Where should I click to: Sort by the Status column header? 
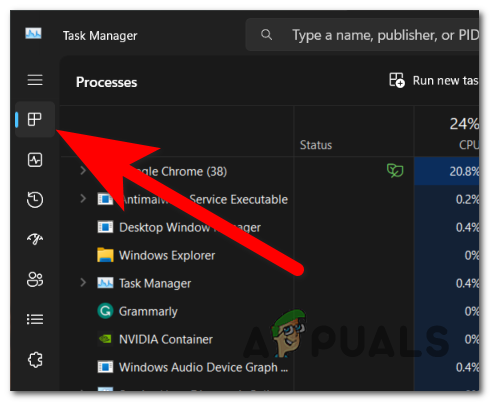click(x=316, y=145)
